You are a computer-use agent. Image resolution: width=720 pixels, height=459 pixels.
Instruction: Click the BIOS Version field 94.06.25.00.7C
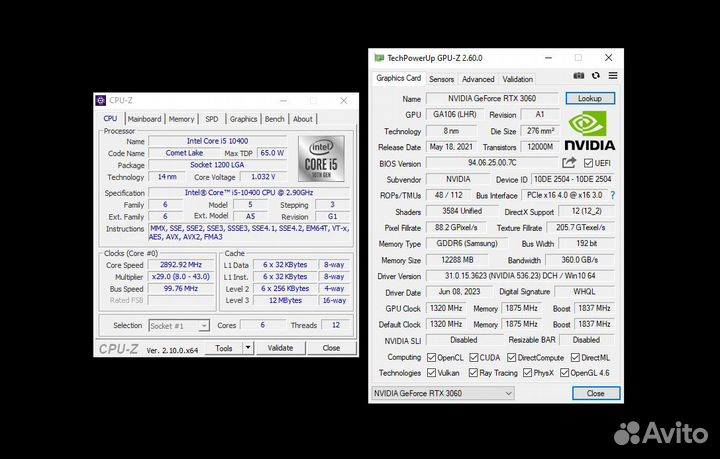coord(492,163)
